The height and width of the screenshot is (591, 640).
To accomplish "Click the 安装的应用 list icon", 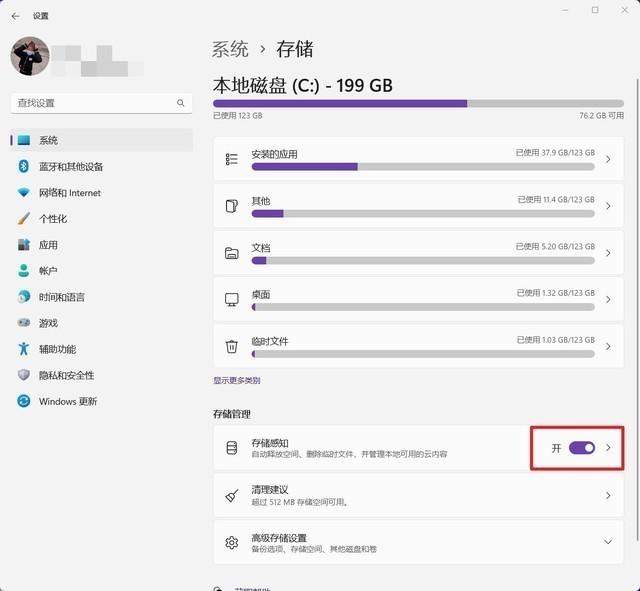I will coord(232,159).
